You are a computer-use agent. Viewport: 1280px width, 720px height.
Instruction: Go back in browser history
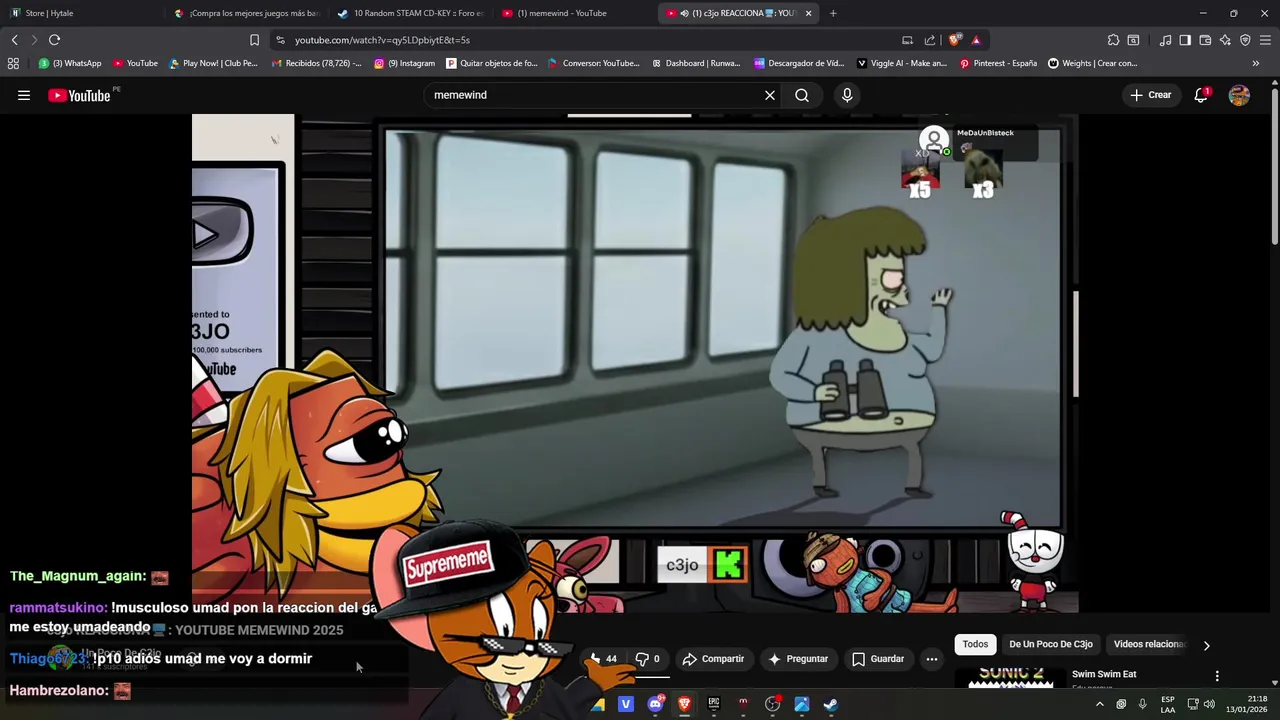click(x=14, y=40)
